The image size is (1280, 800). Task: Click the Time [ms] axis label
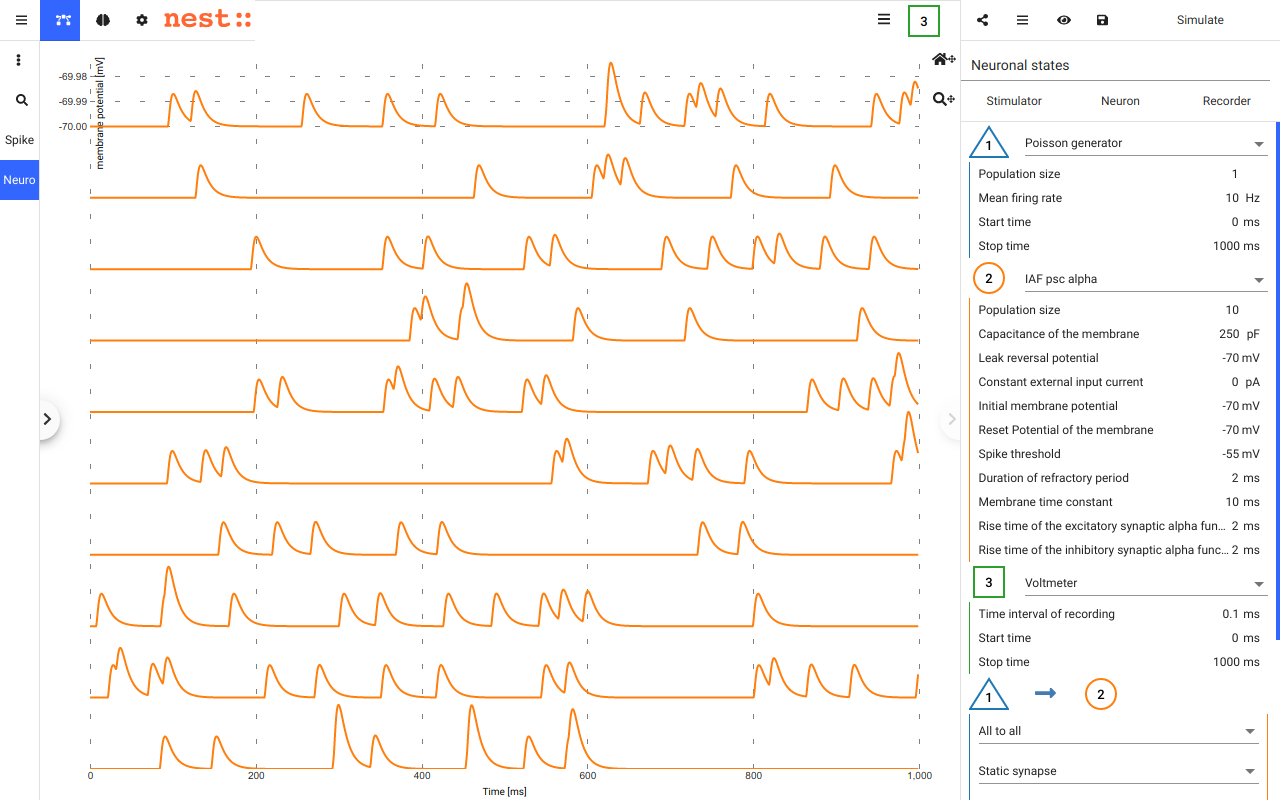click(x=504, y=792)
